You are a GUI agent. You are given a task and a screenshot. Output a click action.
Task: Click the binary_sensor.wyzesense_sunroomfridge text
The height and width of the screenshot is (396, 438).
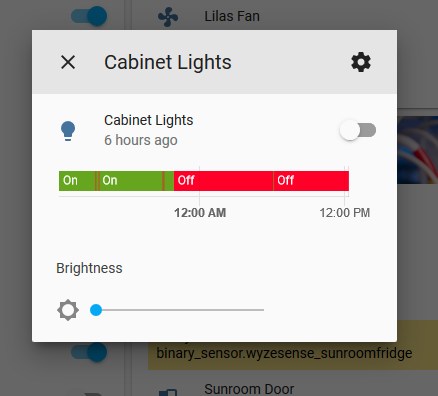coord(284,353)
